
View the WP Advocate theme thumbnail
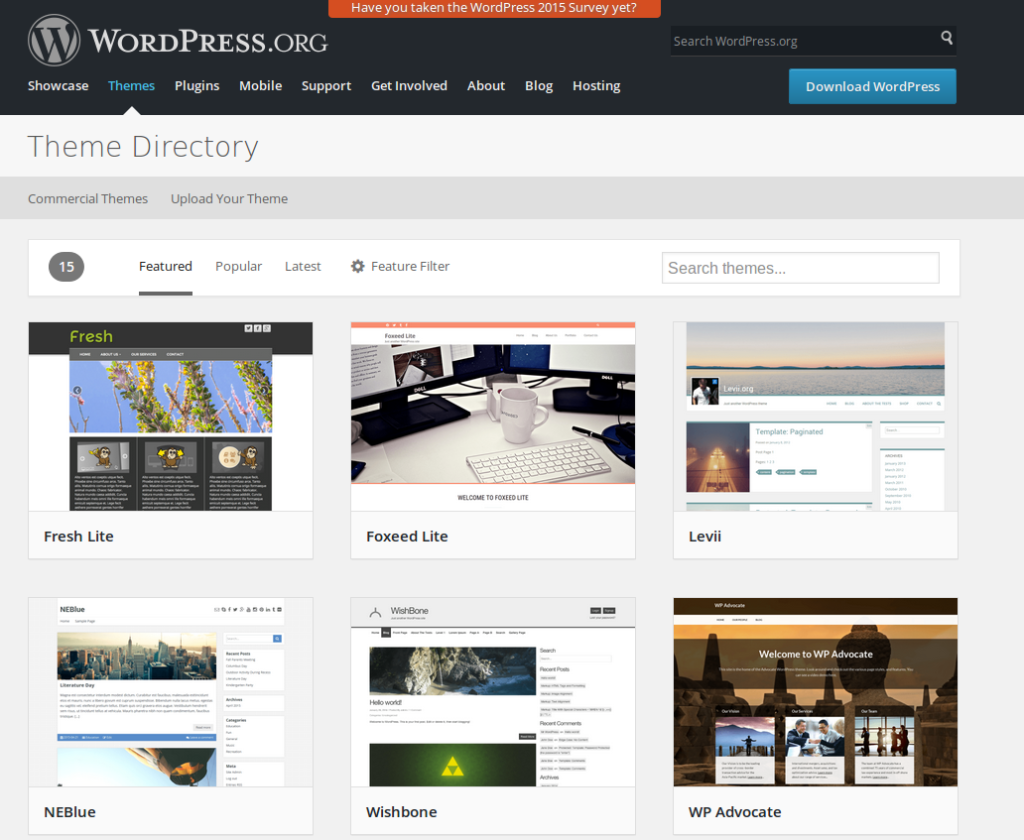coord(815,692)
